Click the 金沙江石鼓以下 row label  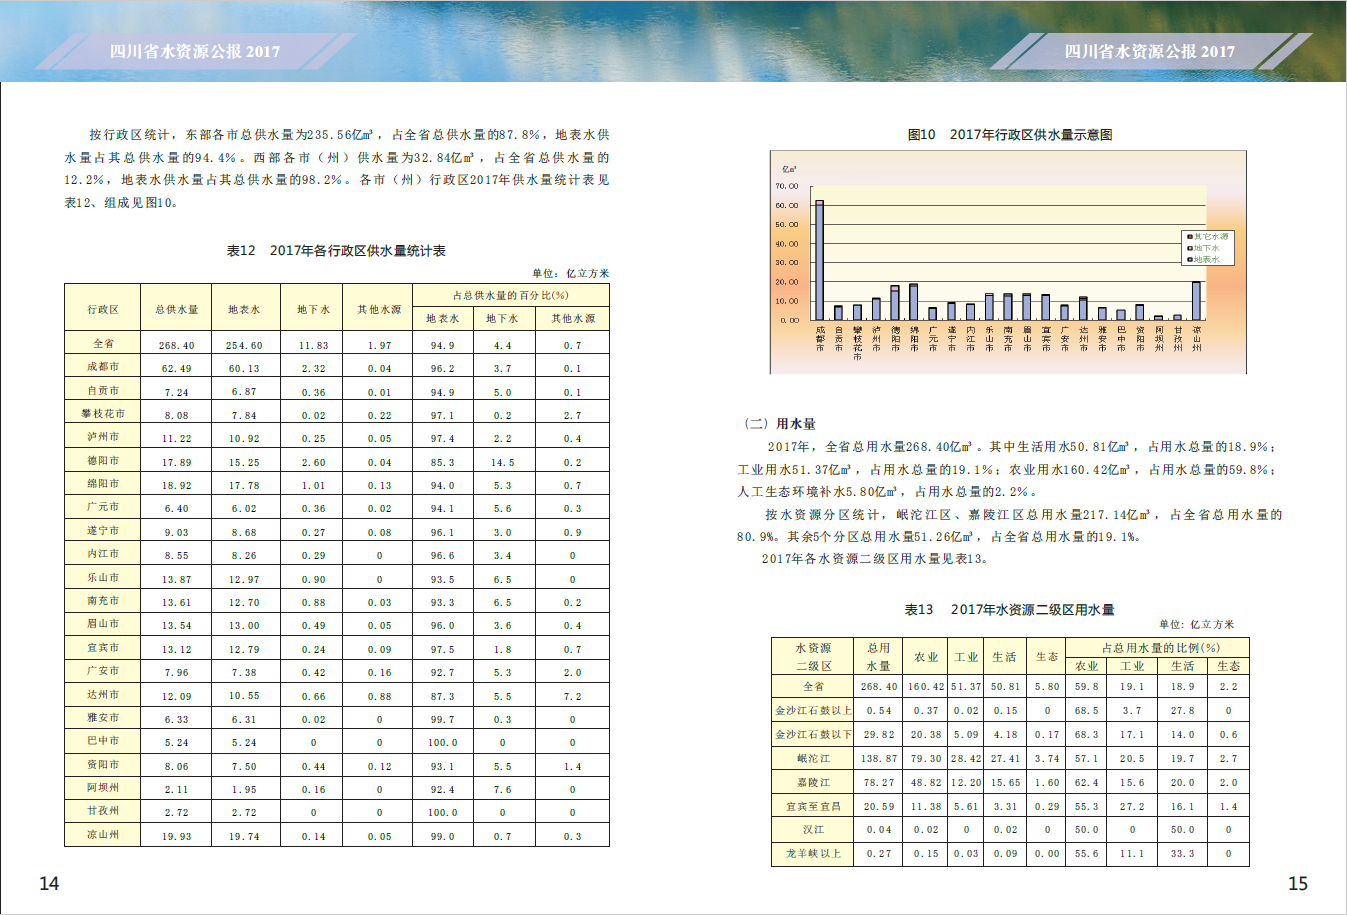813,735
